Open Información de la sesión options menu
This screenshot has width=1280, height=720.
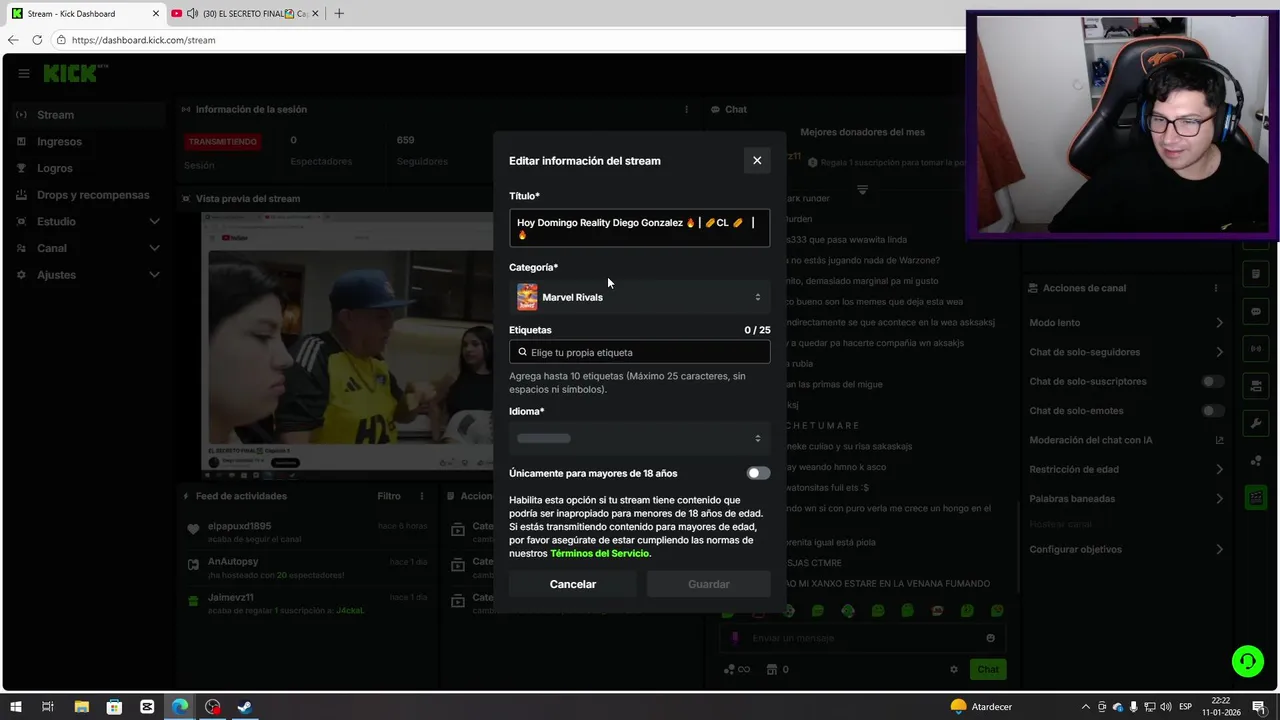(686, 109)
